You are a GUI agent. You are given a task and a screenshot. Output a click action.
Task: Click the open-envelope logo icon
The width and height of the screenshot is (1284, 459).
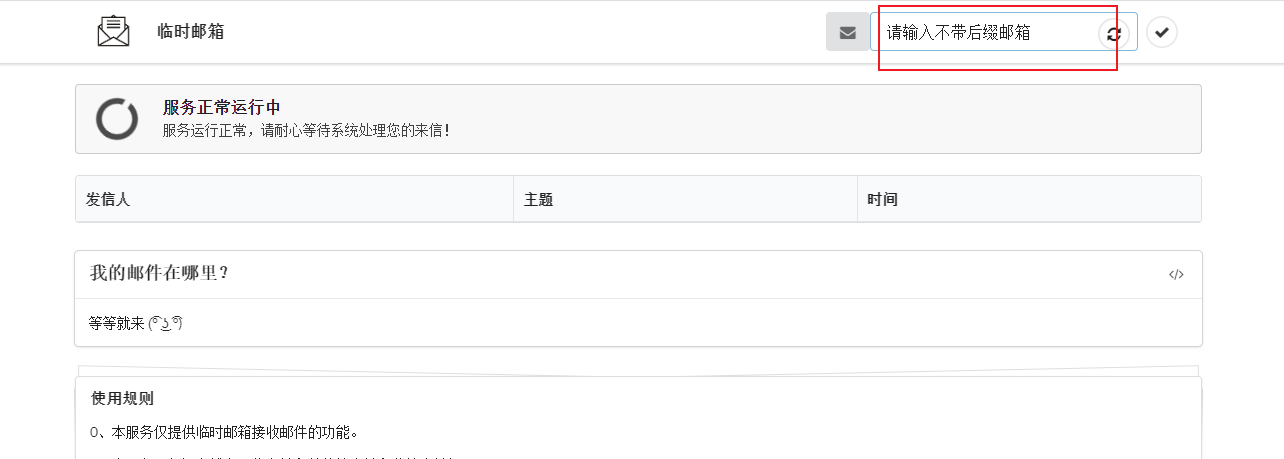[x=113, y=31]
